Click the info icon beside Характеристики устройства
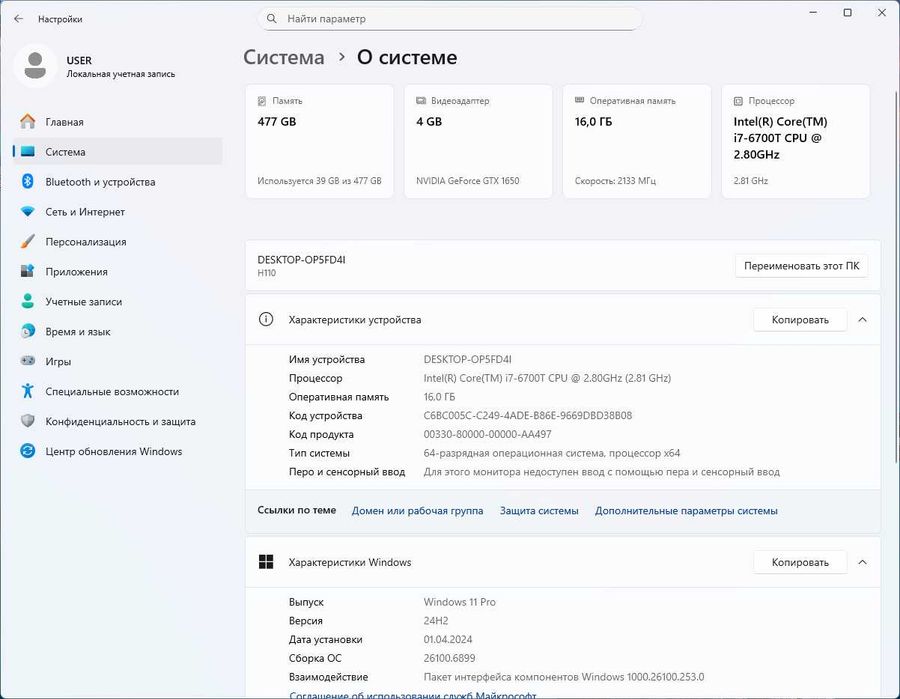The image size is (900, 699). tap(266, 319)
